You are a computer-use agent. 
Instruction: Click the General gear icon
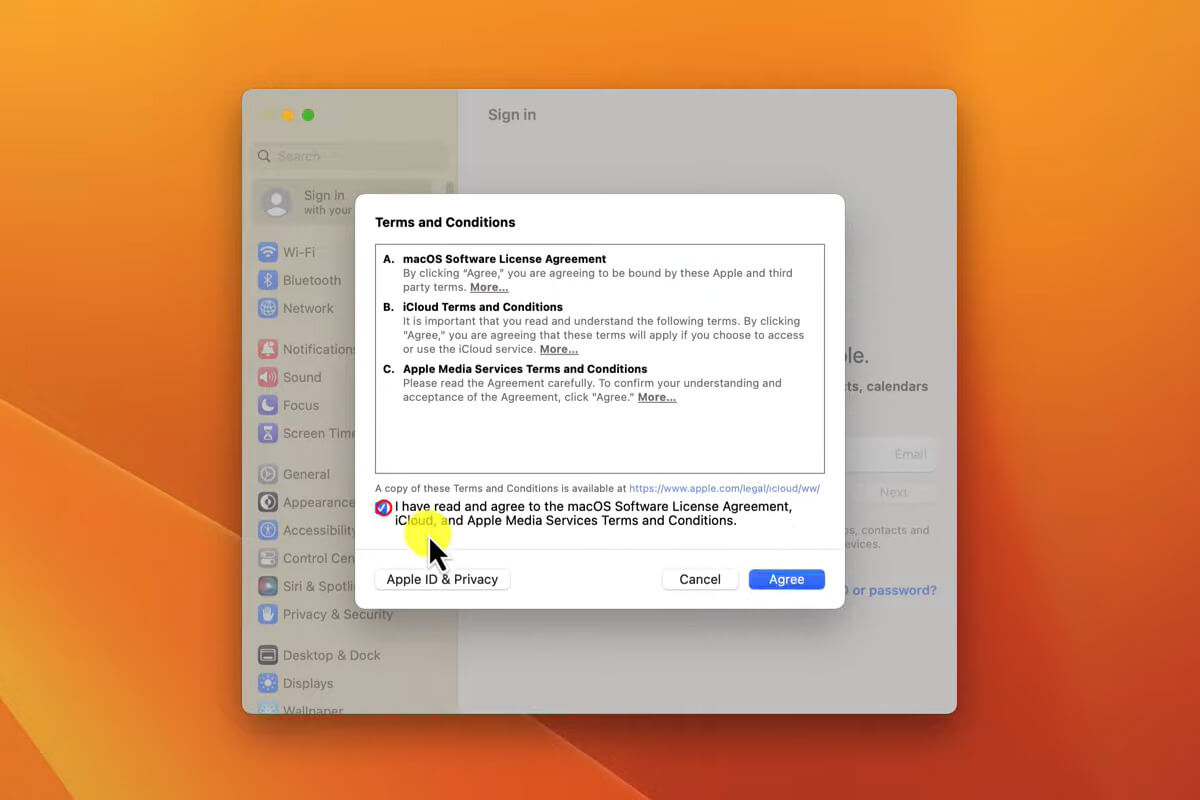pyautogui.click(x=267, y=474)
